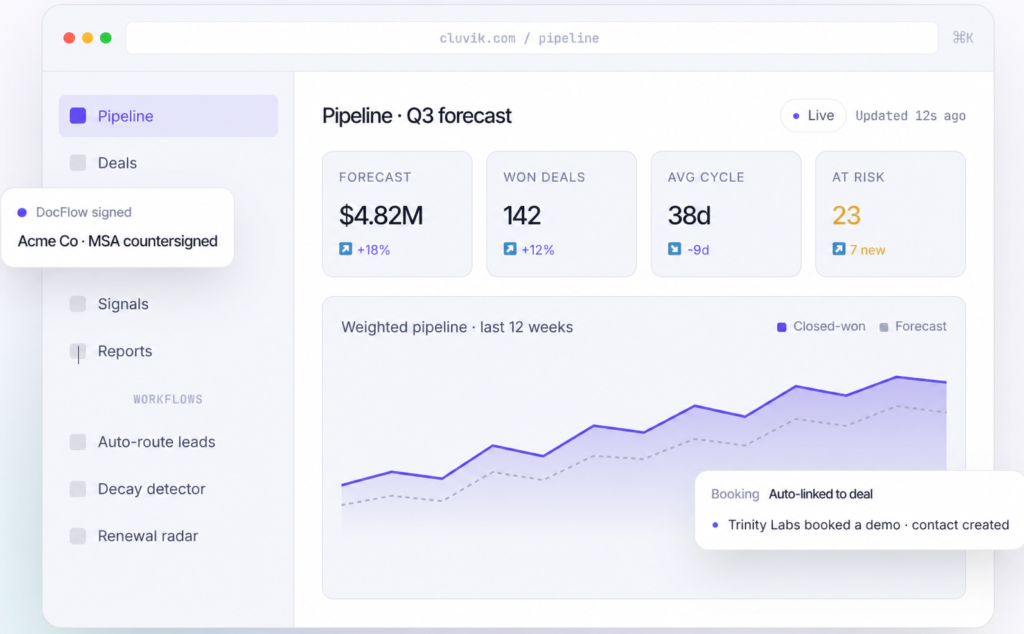
Task: Toggle the Closed-won legend swatch
Action: pos(782,327)
